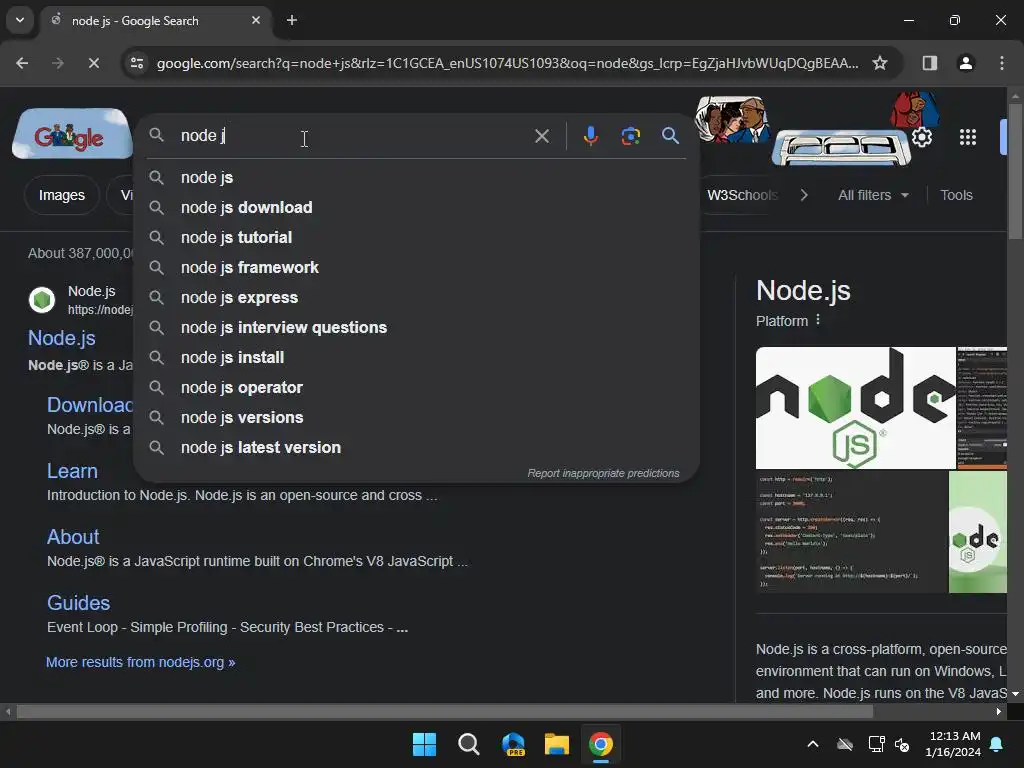Open the Learn sitelink

[72, 471]
